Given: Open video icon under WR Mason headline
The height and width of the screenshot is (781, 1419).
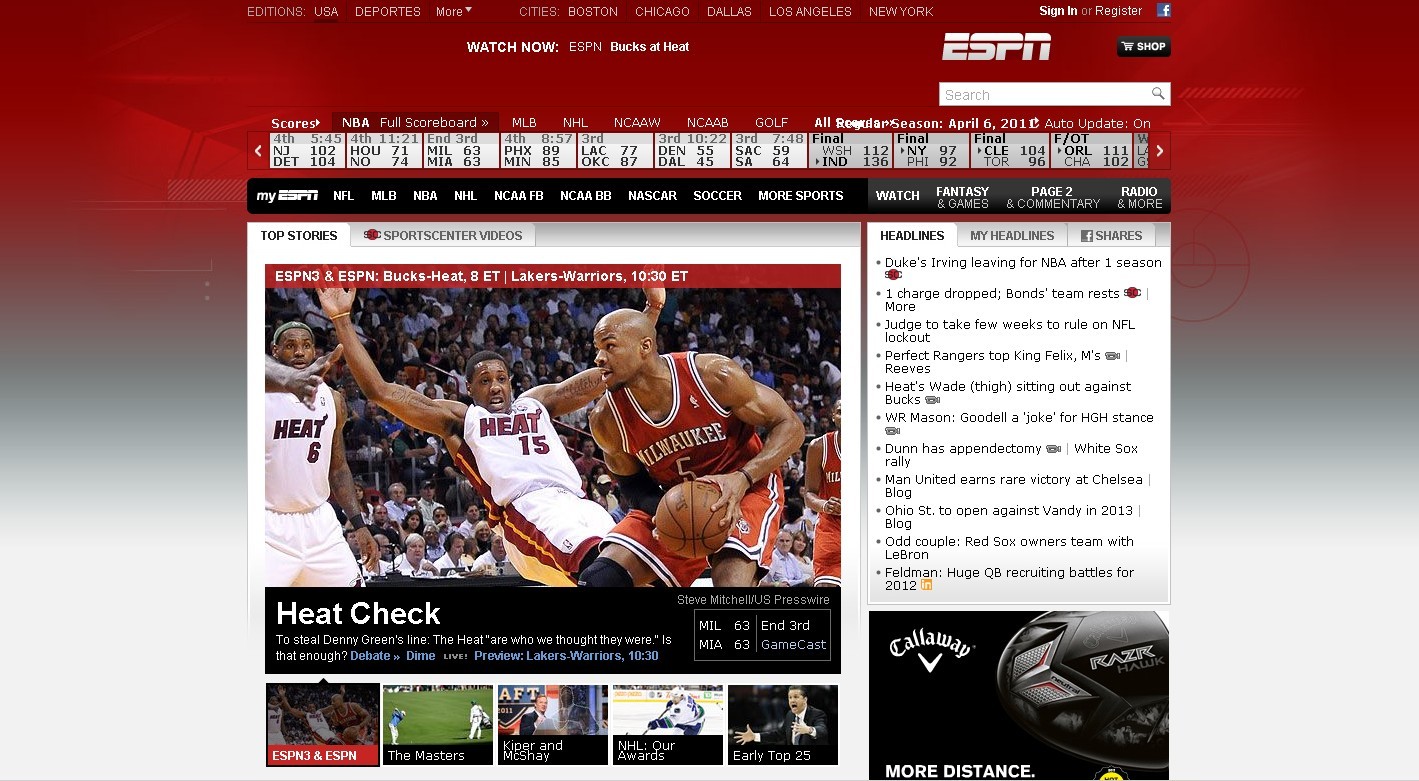Looking at the screenshot, I should pos(893,431).
